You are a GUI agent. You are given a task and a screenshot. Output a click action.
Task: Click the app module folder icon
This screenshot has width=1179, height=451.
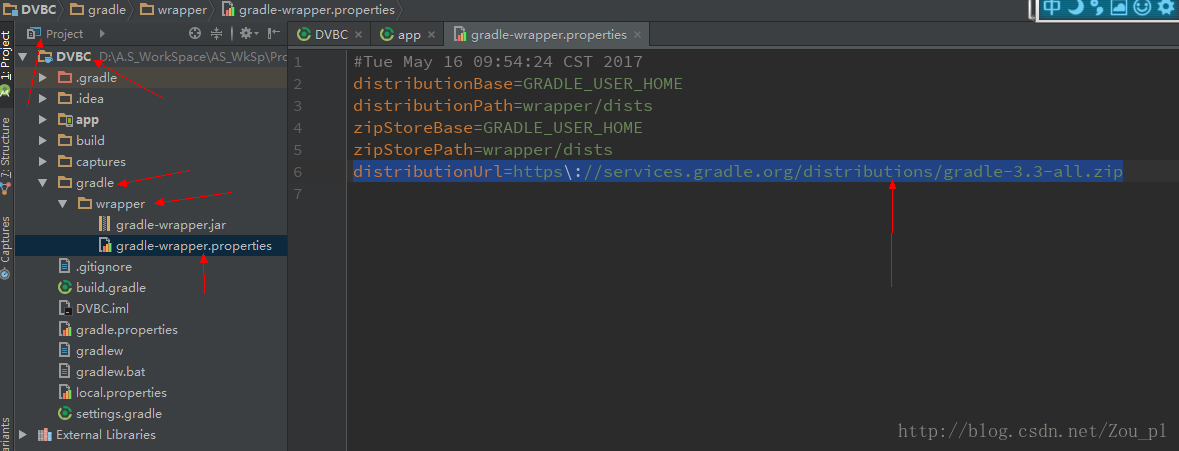[65, 120]
